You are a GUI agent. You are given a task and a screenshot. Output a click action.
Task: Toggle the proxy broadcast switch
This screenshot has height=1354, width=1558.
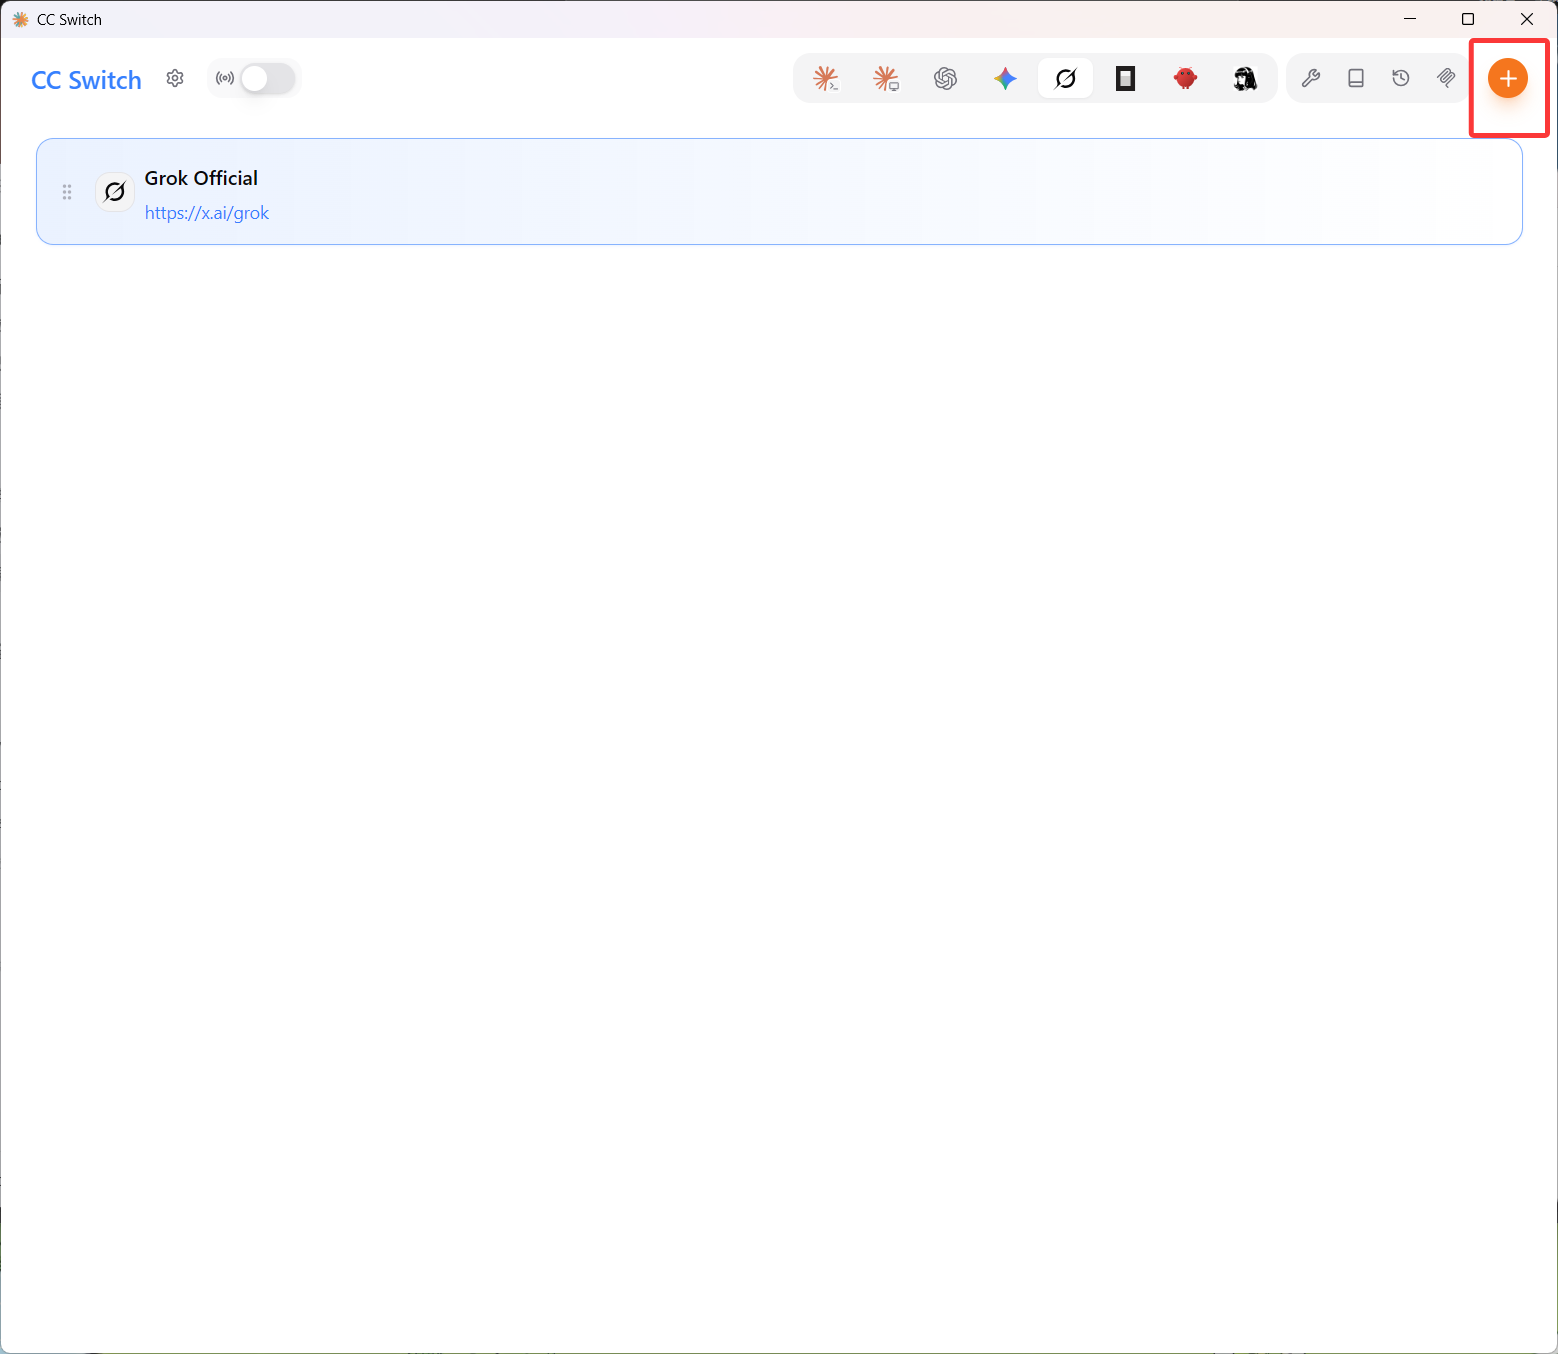pyautogui.click(x=268, y=79)
